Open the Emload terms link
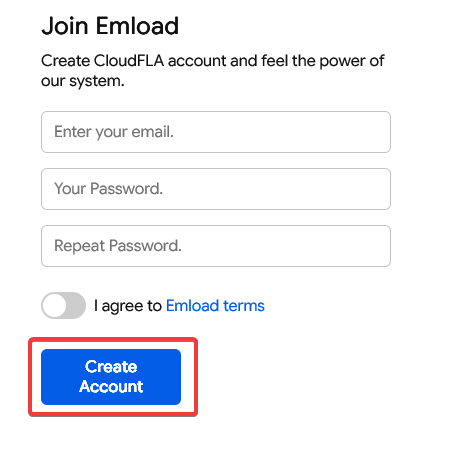Image resolution: width=464 pixels, height=450 pixels. click(215, 306)
